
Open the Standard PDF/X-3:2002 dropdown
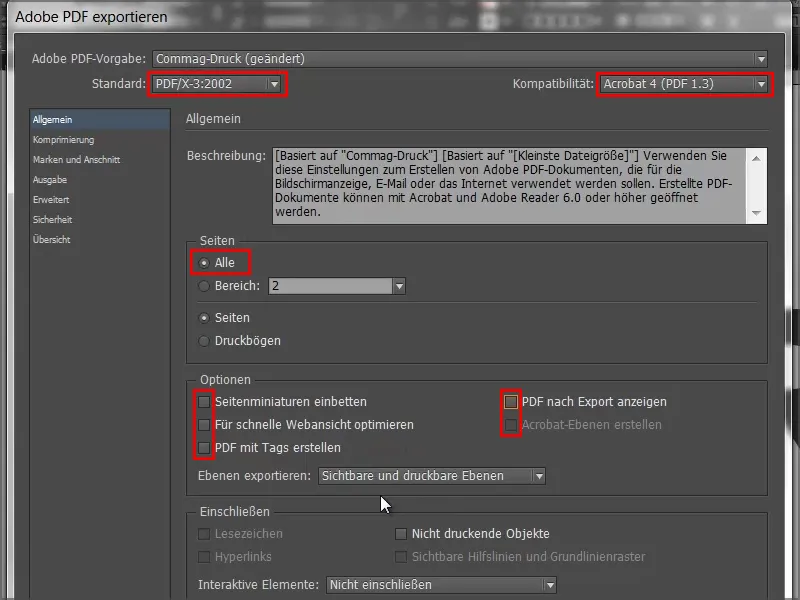tap(217, 84)
